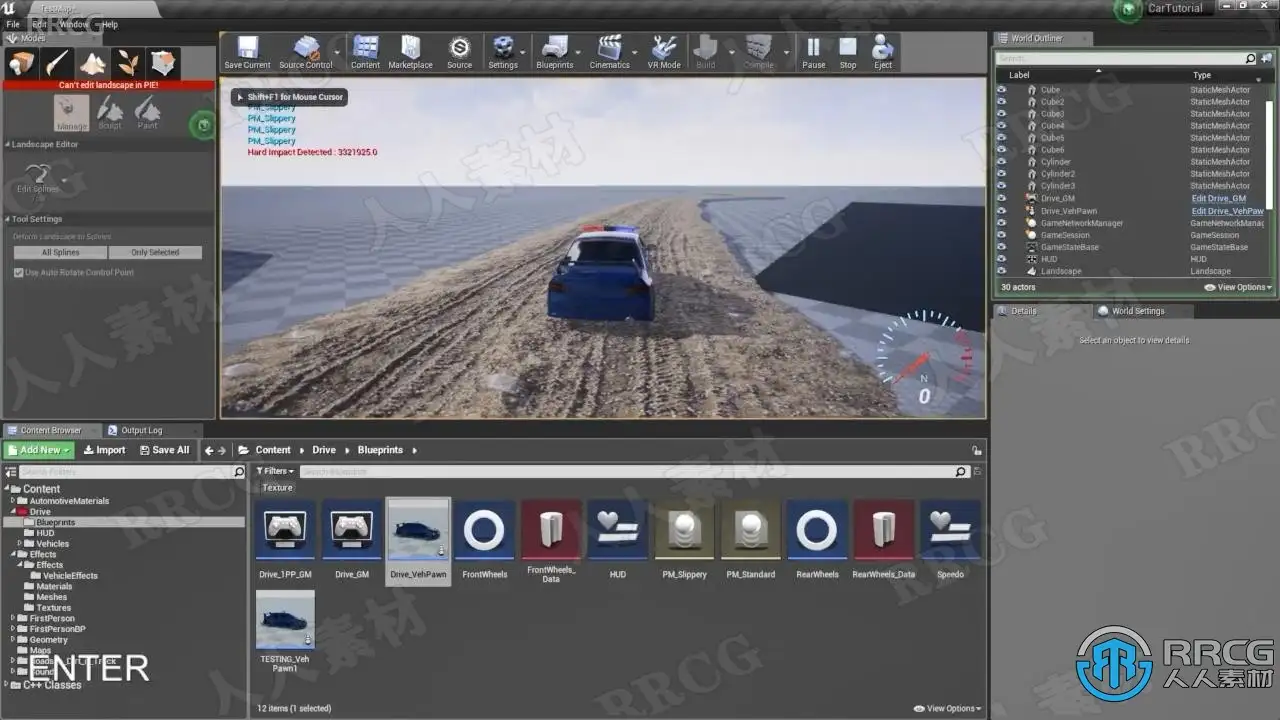
Task: Select the PM_Slippery asset thumbnail
Action: 685,532
